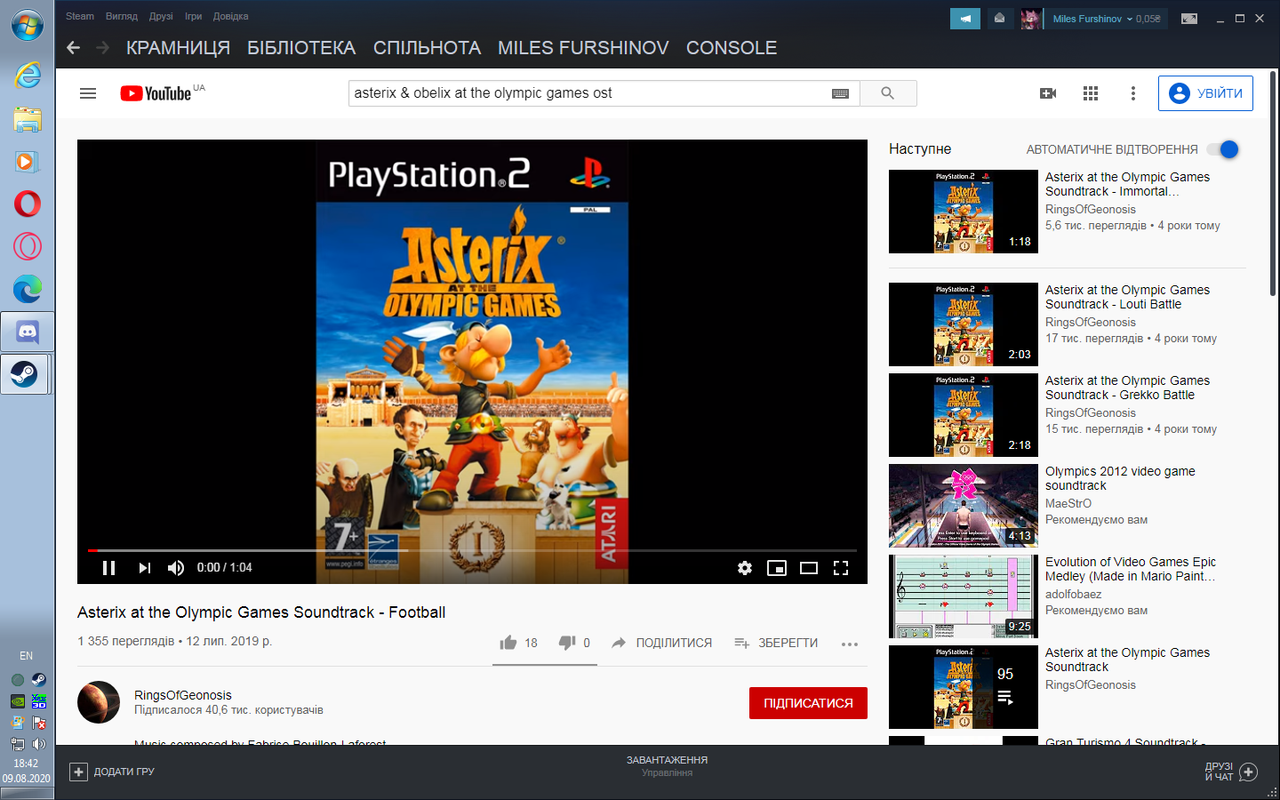
Task: Click taskbar clock showing 18:42
Action: coord(26,763)
